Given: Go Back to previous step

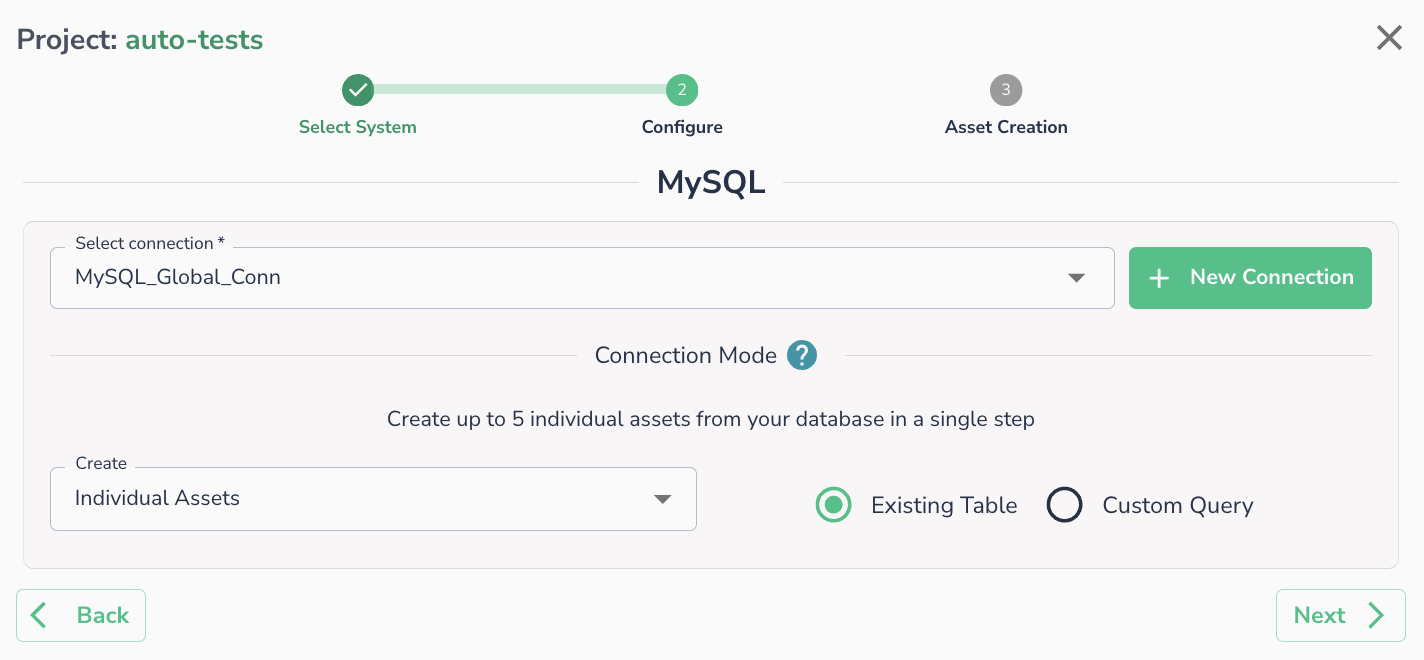Looking at the screenshot, I should [x=81, y=615].
